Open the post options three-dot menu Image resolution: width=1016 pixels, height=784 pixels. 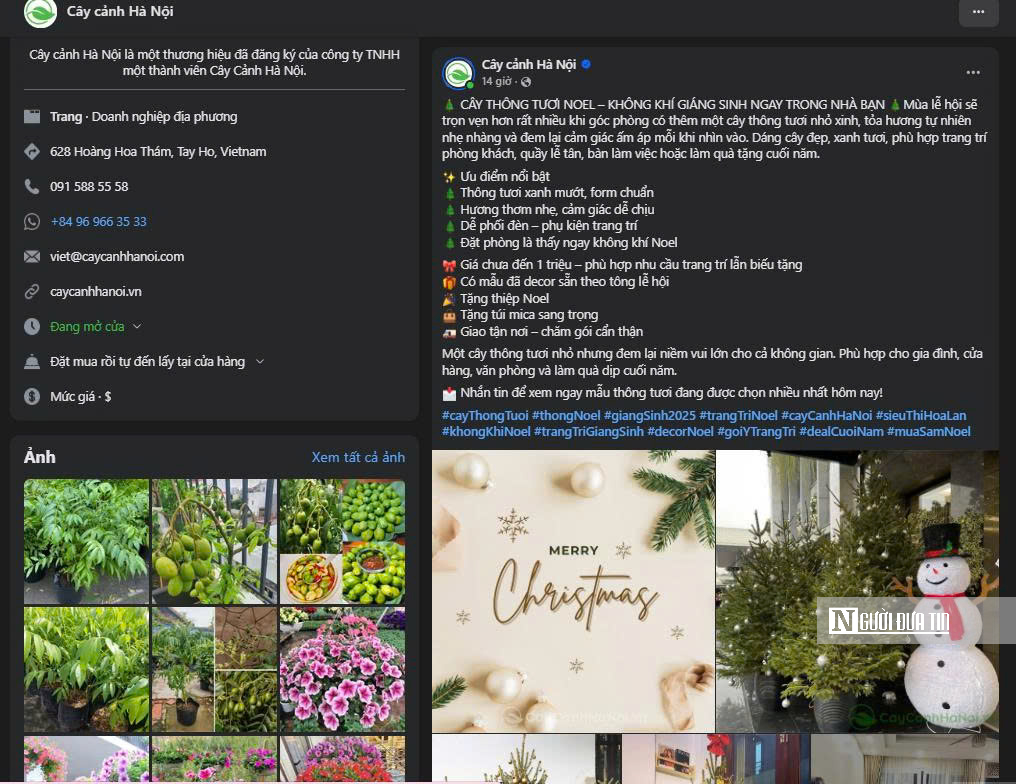(x=973, y=73)
